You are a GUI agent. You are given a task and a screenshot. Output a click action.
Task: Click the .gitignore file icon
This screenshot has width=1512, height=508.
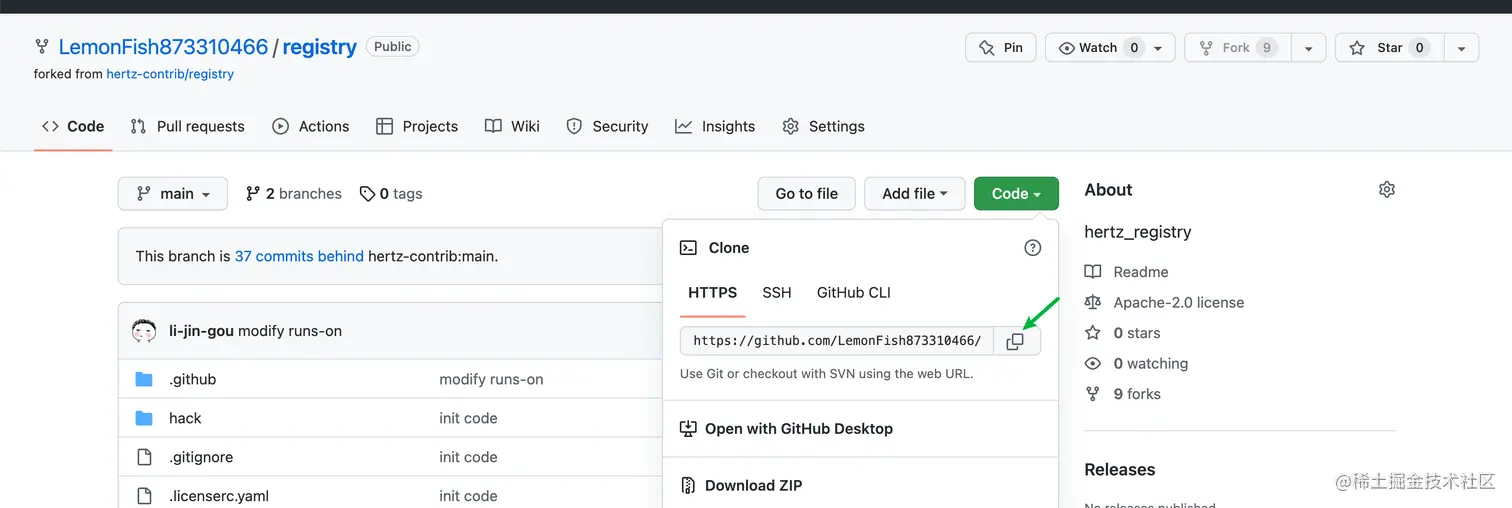click(144, 457)
